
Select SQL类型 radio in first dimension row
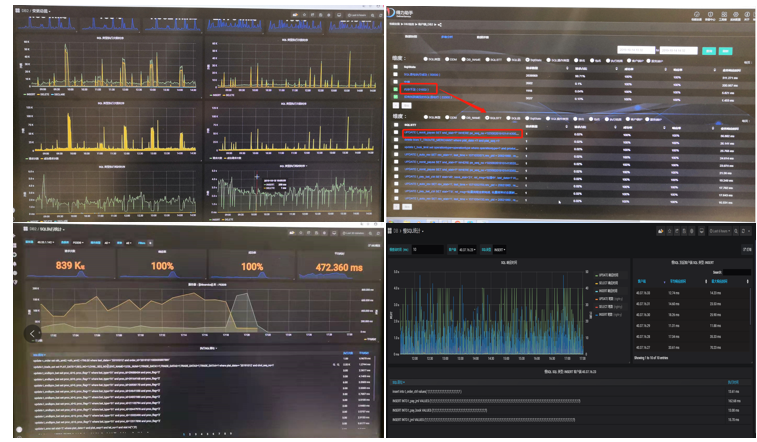(426, 59)
